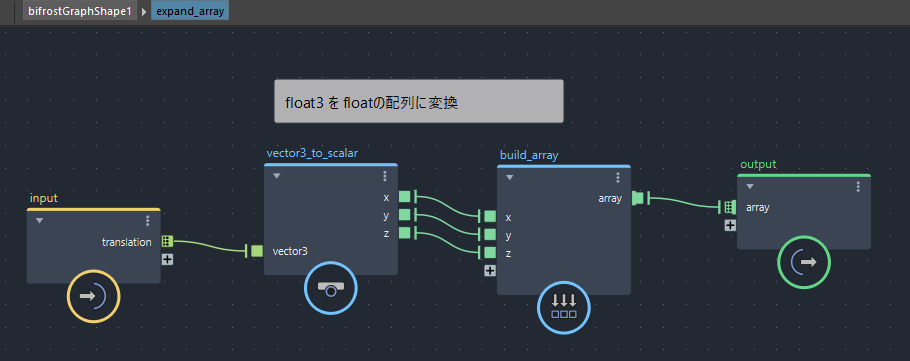Collapse the build_array node triangle
Screen dimensions: 910x361
pos(510,178)
